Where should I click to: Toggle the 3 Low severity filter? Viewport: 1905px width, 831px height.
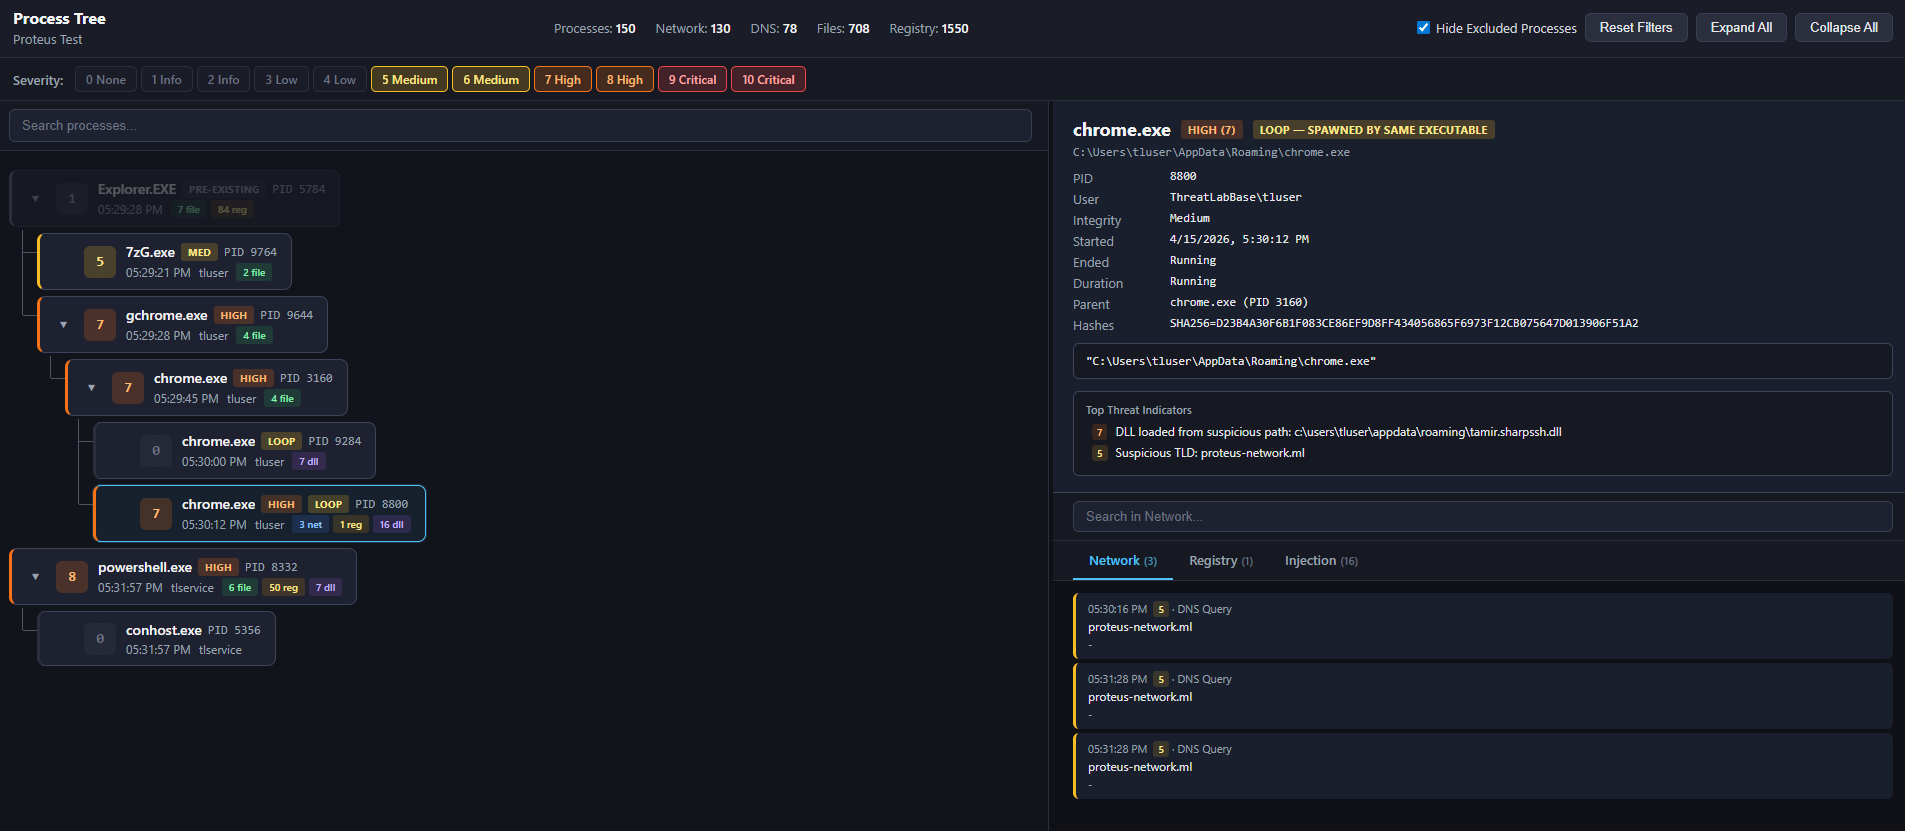[x=281, y=80]
